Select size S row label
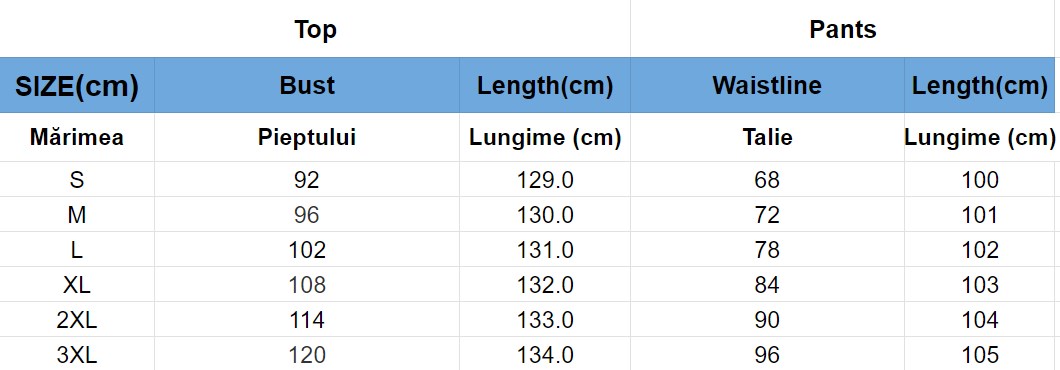This screenshot has width=1060, height=370. (77, 179)
